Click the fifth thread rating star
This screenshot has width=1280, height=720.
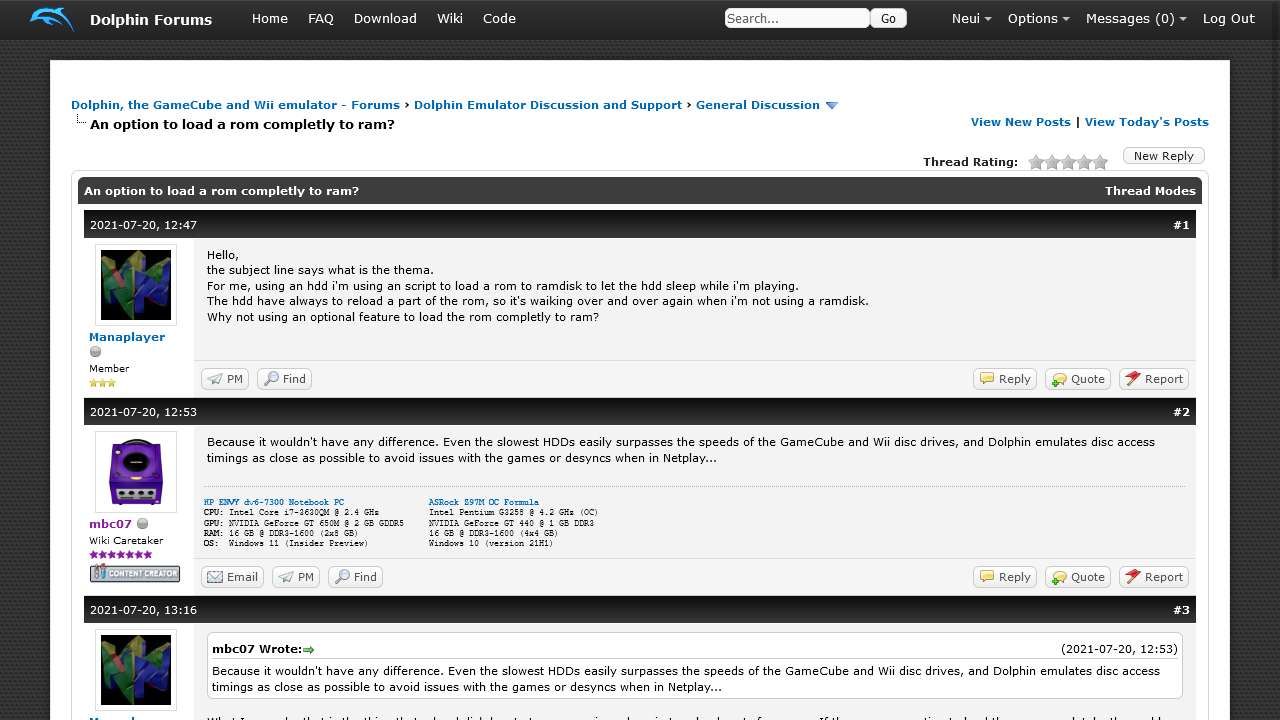pos(1100,162)
